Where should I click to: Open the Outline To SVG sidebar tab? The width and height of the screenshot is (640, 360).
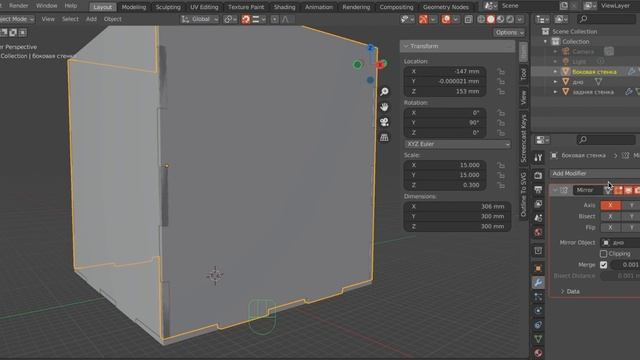pos(524,194)
